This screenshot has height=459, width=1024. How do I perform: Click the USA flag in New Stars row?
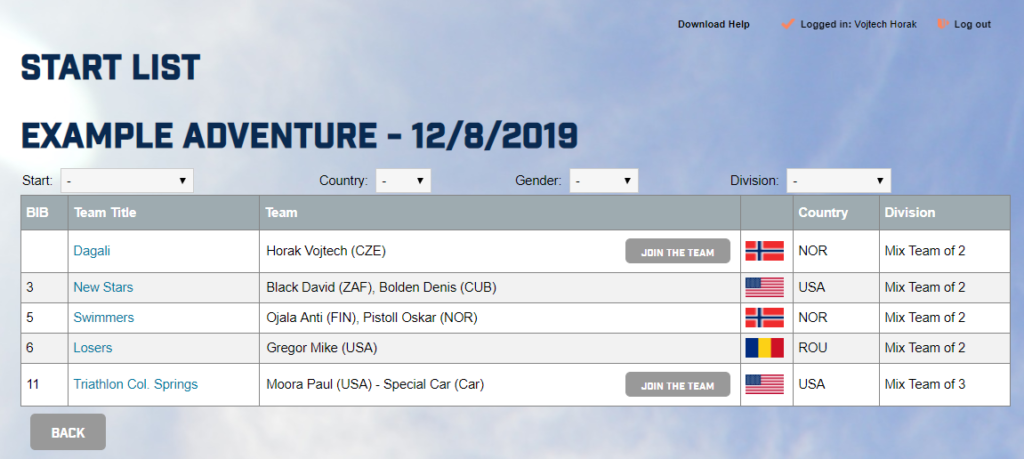pos(764,287)
